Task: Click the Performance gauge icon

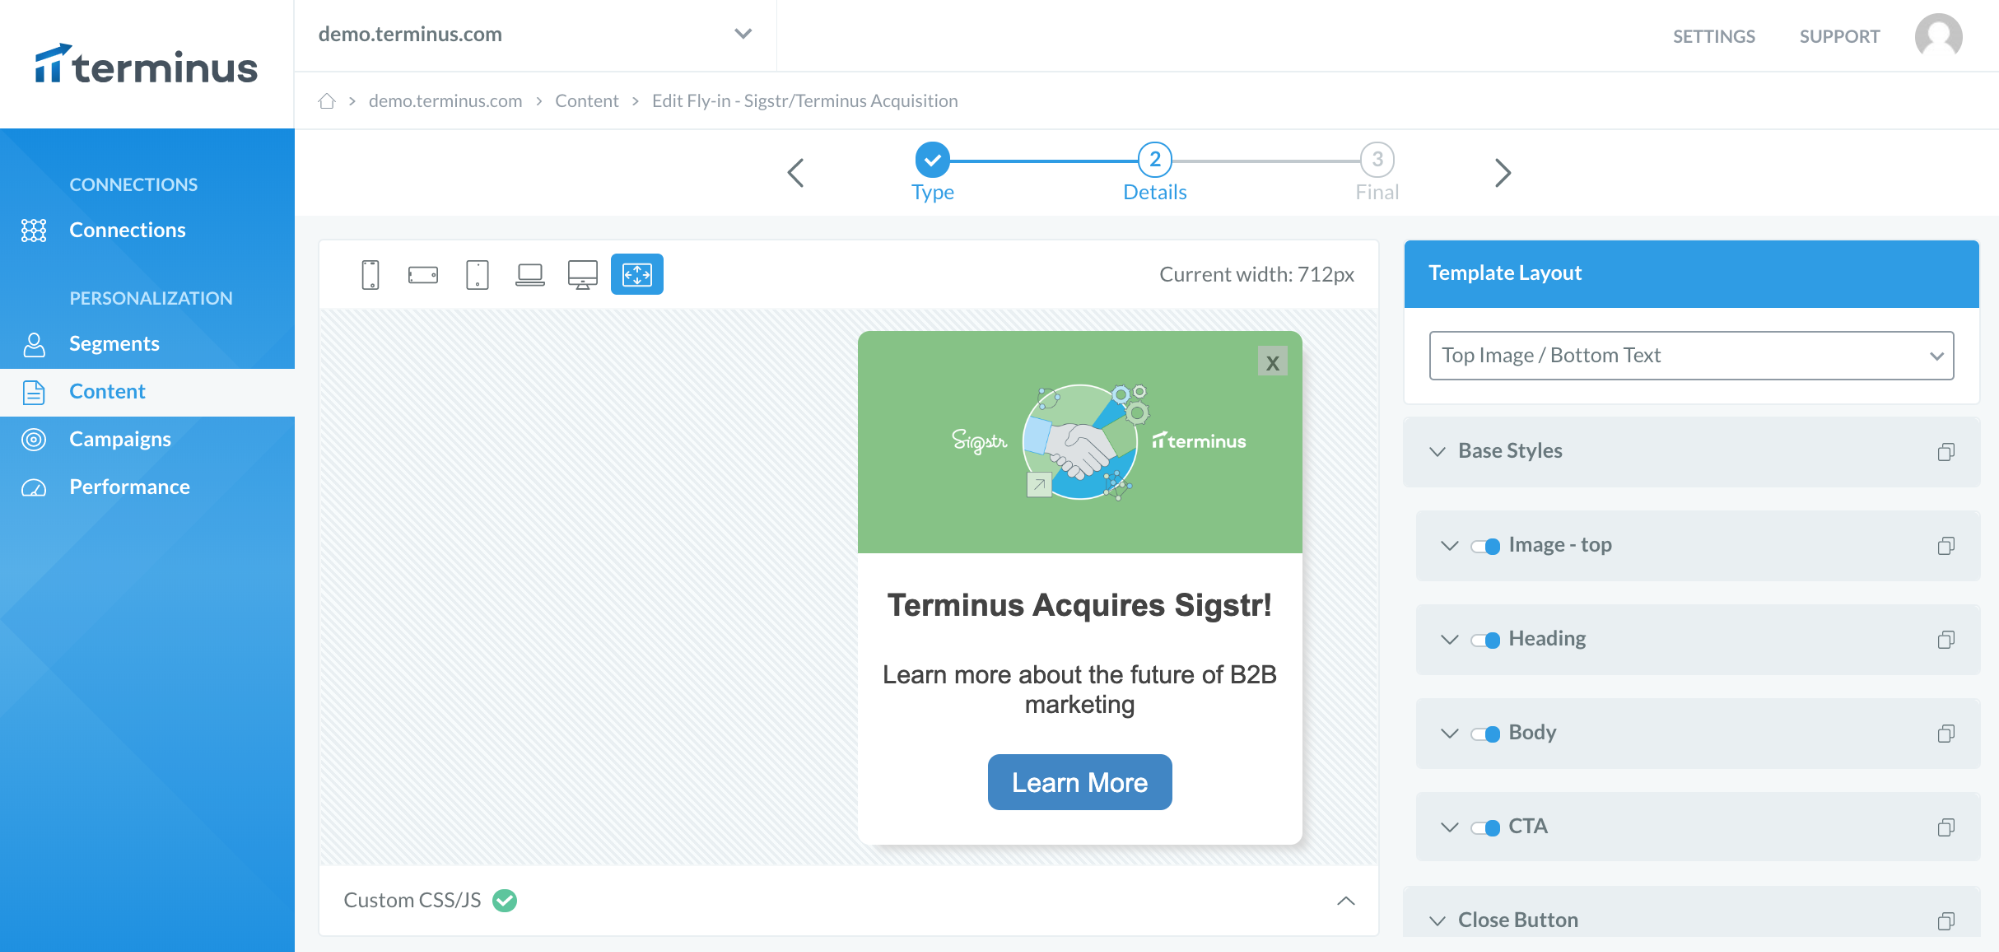Action: pos(34,488)
